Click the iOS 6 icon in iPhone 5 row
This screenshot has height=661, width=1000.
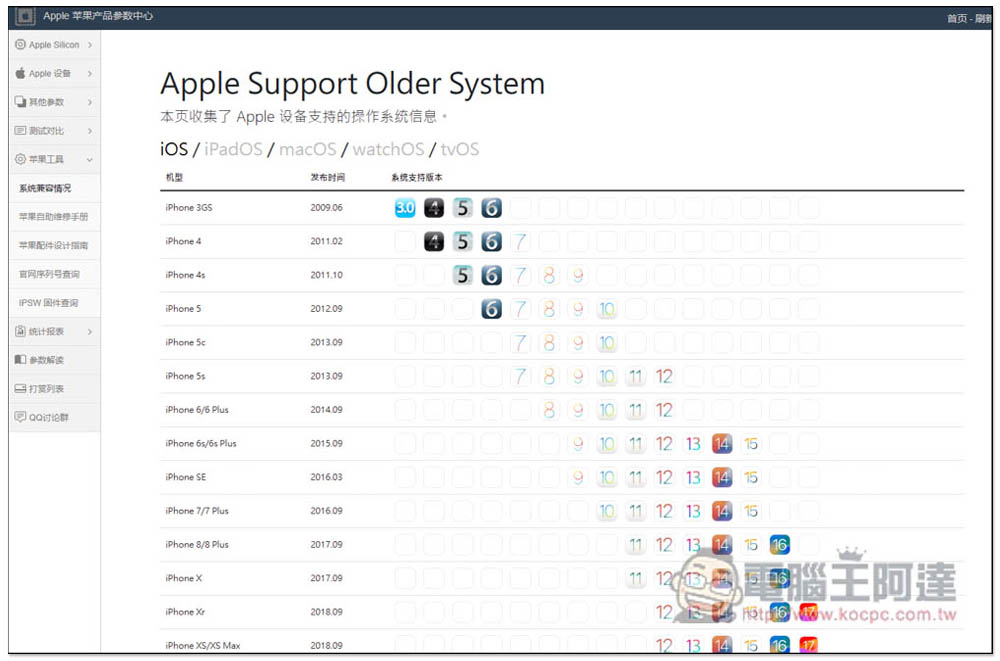click(491, 309)
